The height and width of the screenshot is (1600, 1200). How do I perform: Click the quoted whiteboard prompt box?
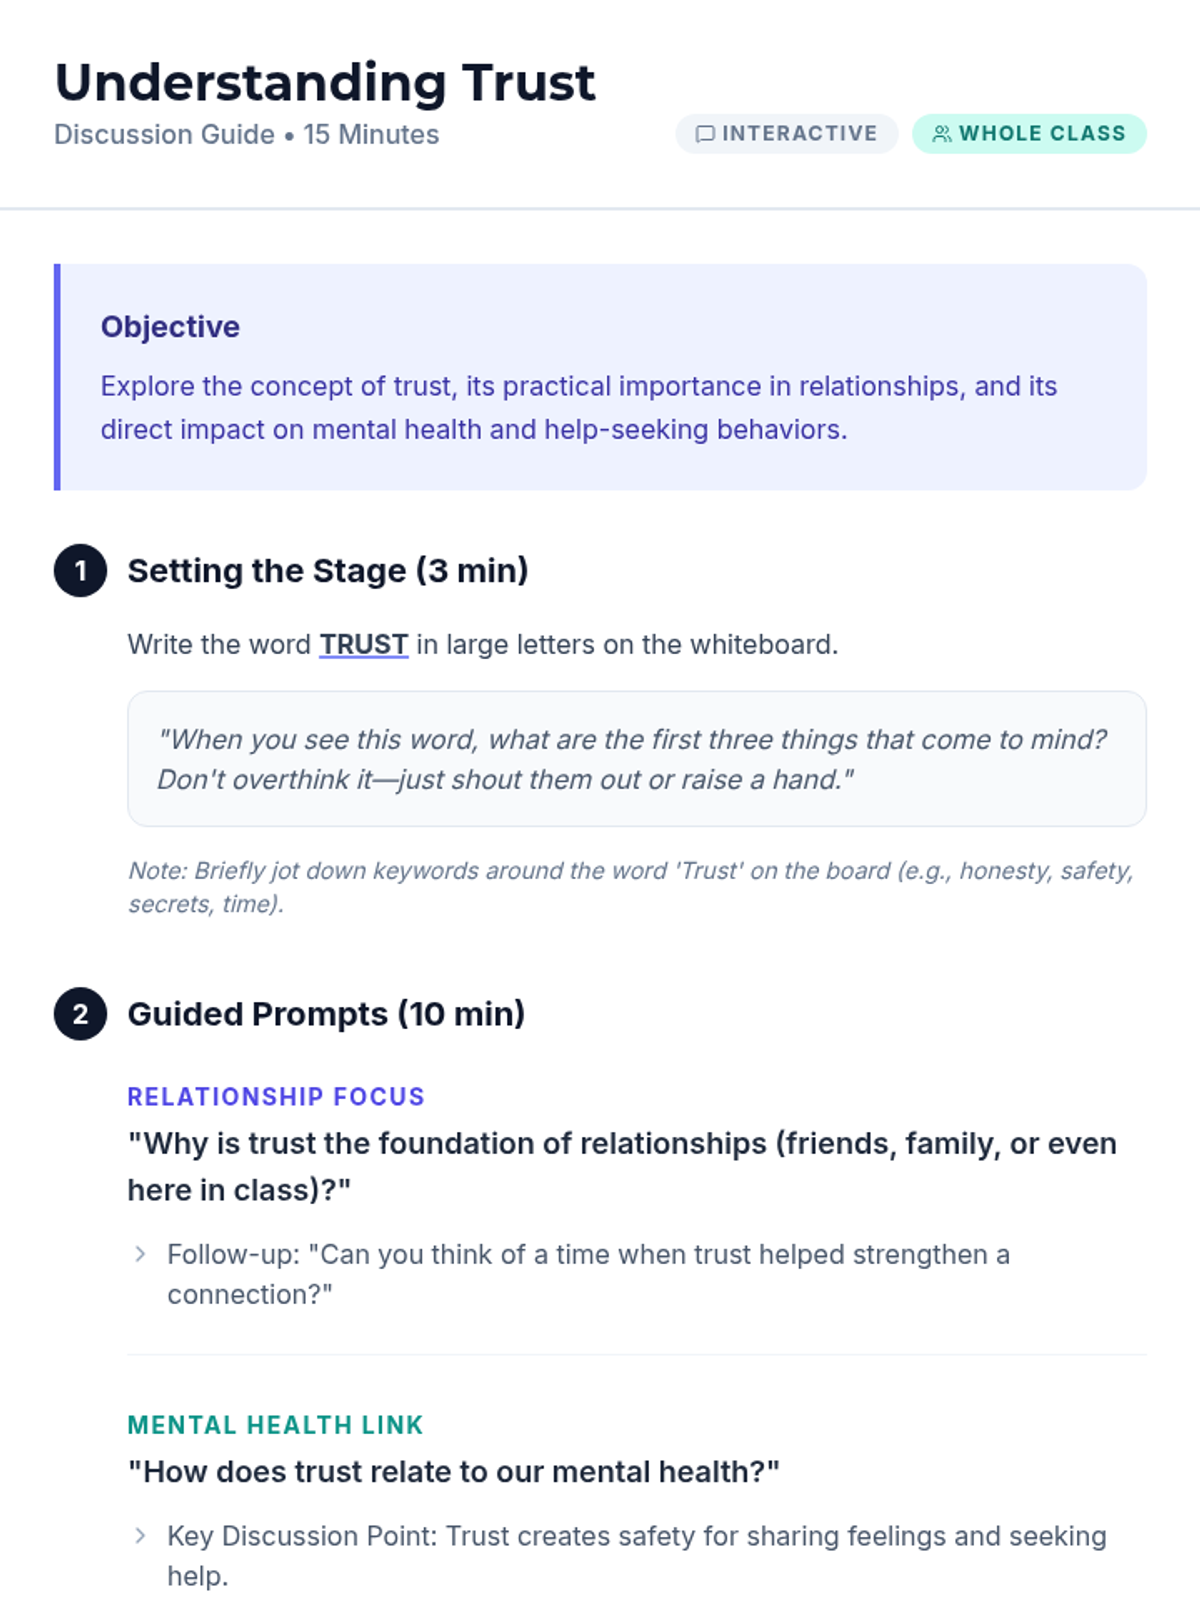click(636, 759)
